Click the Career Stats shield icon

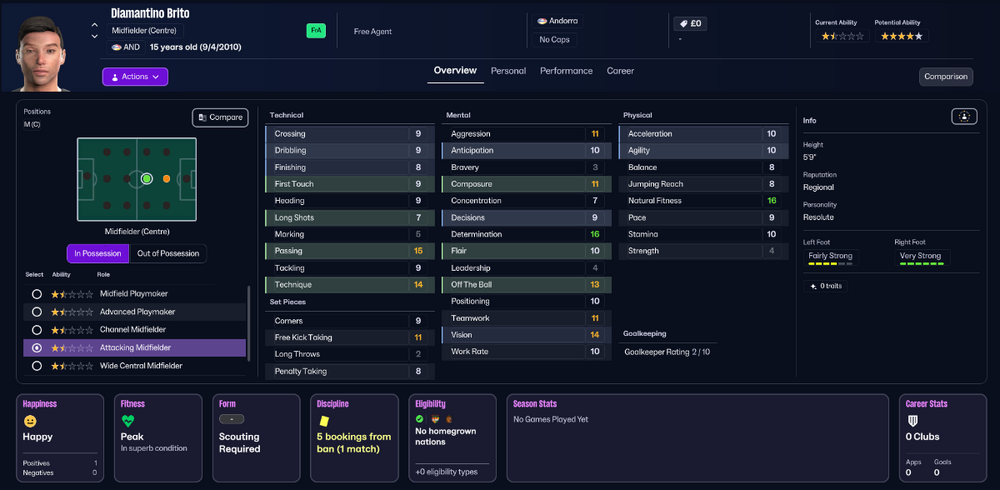click(x=912, y=421)
